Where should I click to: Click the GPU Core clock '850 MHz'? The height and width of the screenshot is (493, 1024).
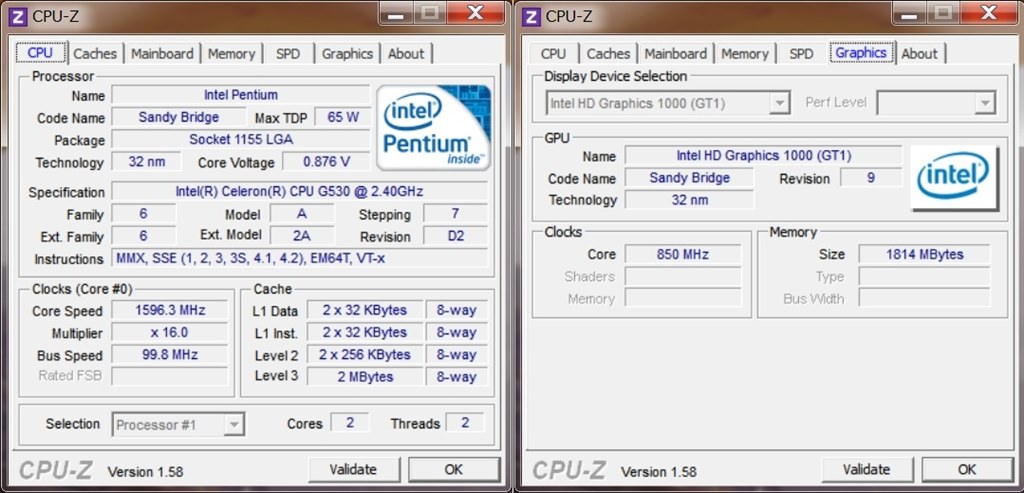682,254
